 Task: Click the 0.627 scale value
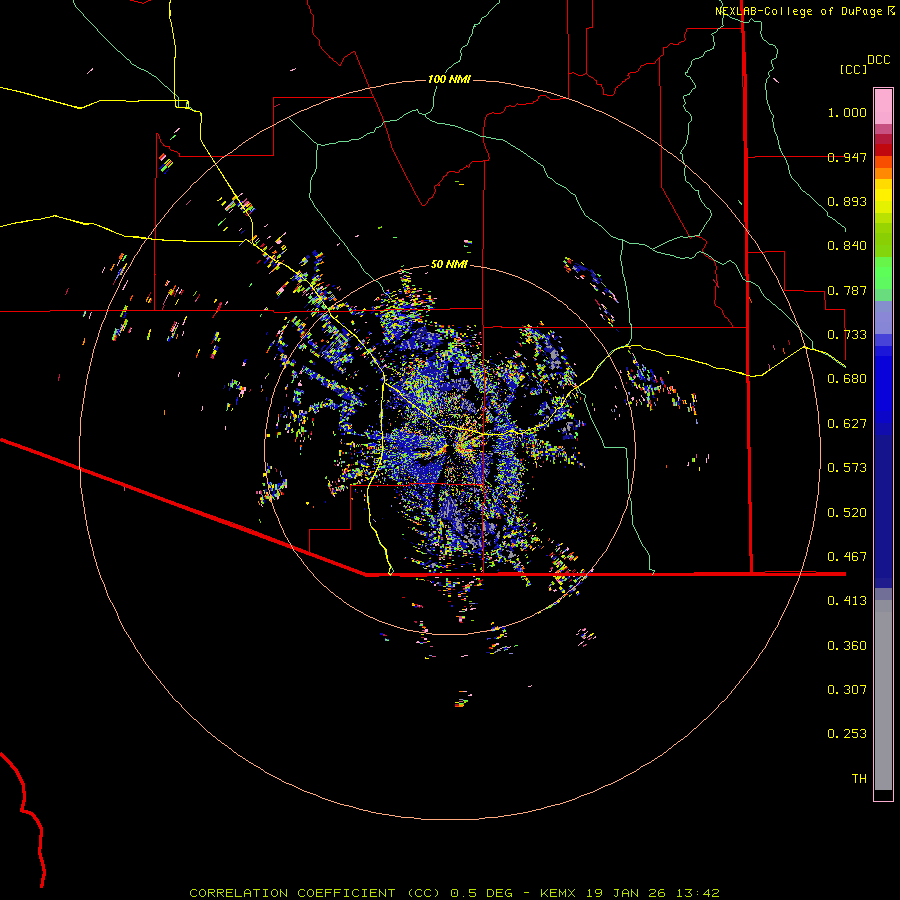click(x=847, y=424)
